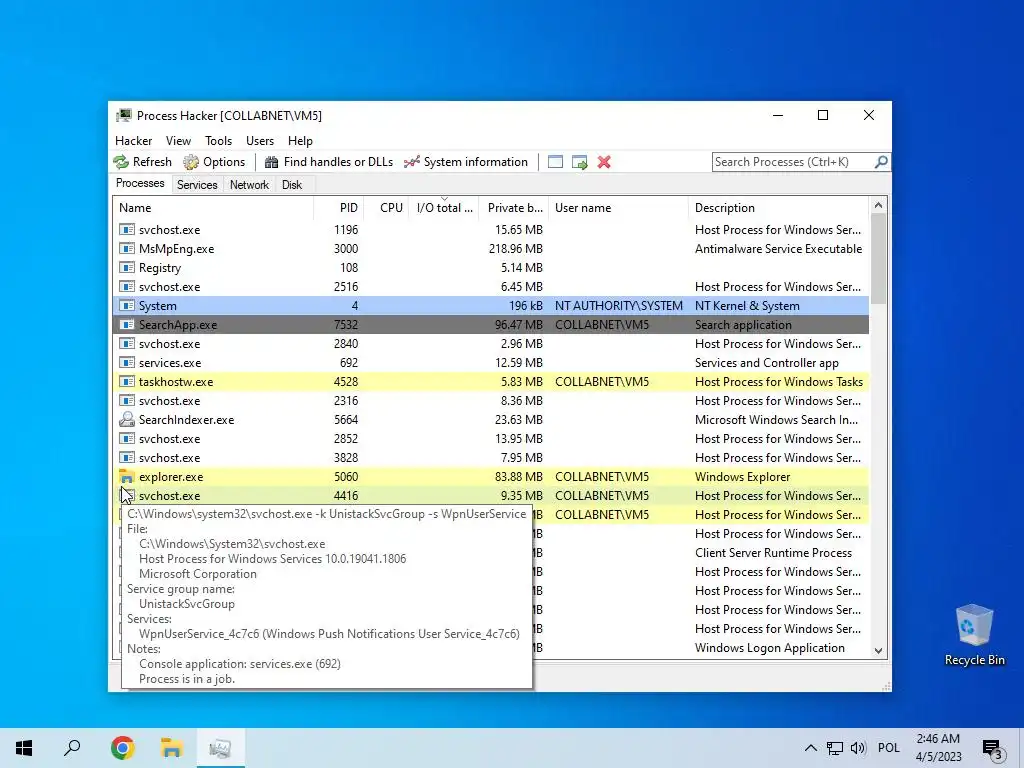Image resolution: width=1024 pixels, height=768 pixels.
Task: Click the vertical scrollbar thumb
Action: tap(878, 259)
